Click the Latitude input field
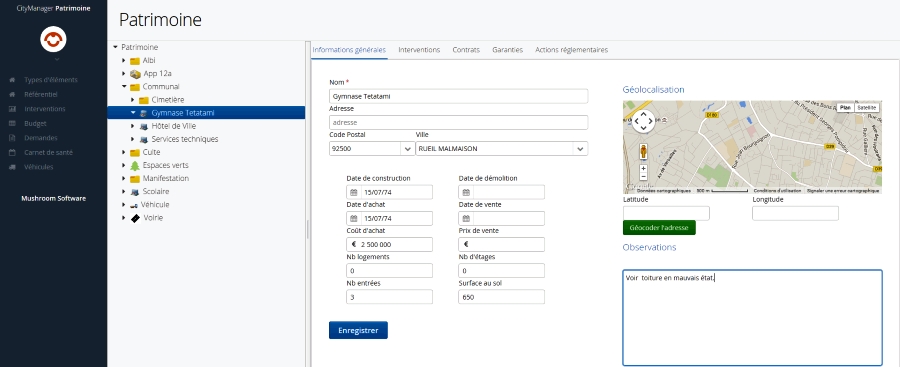900x367 pixels. pyautogui.click(x=666, y=214)
